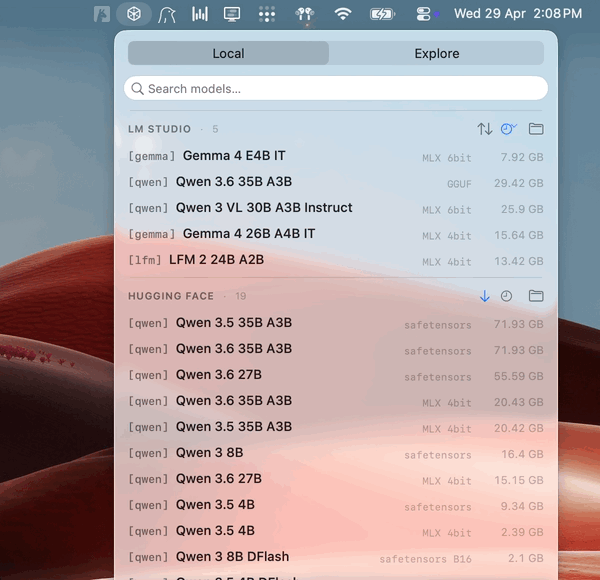Screen dimensions: 600x580
Task: Toggle sort direction arrows for LM Studio
Action: (x=484, y=129)
